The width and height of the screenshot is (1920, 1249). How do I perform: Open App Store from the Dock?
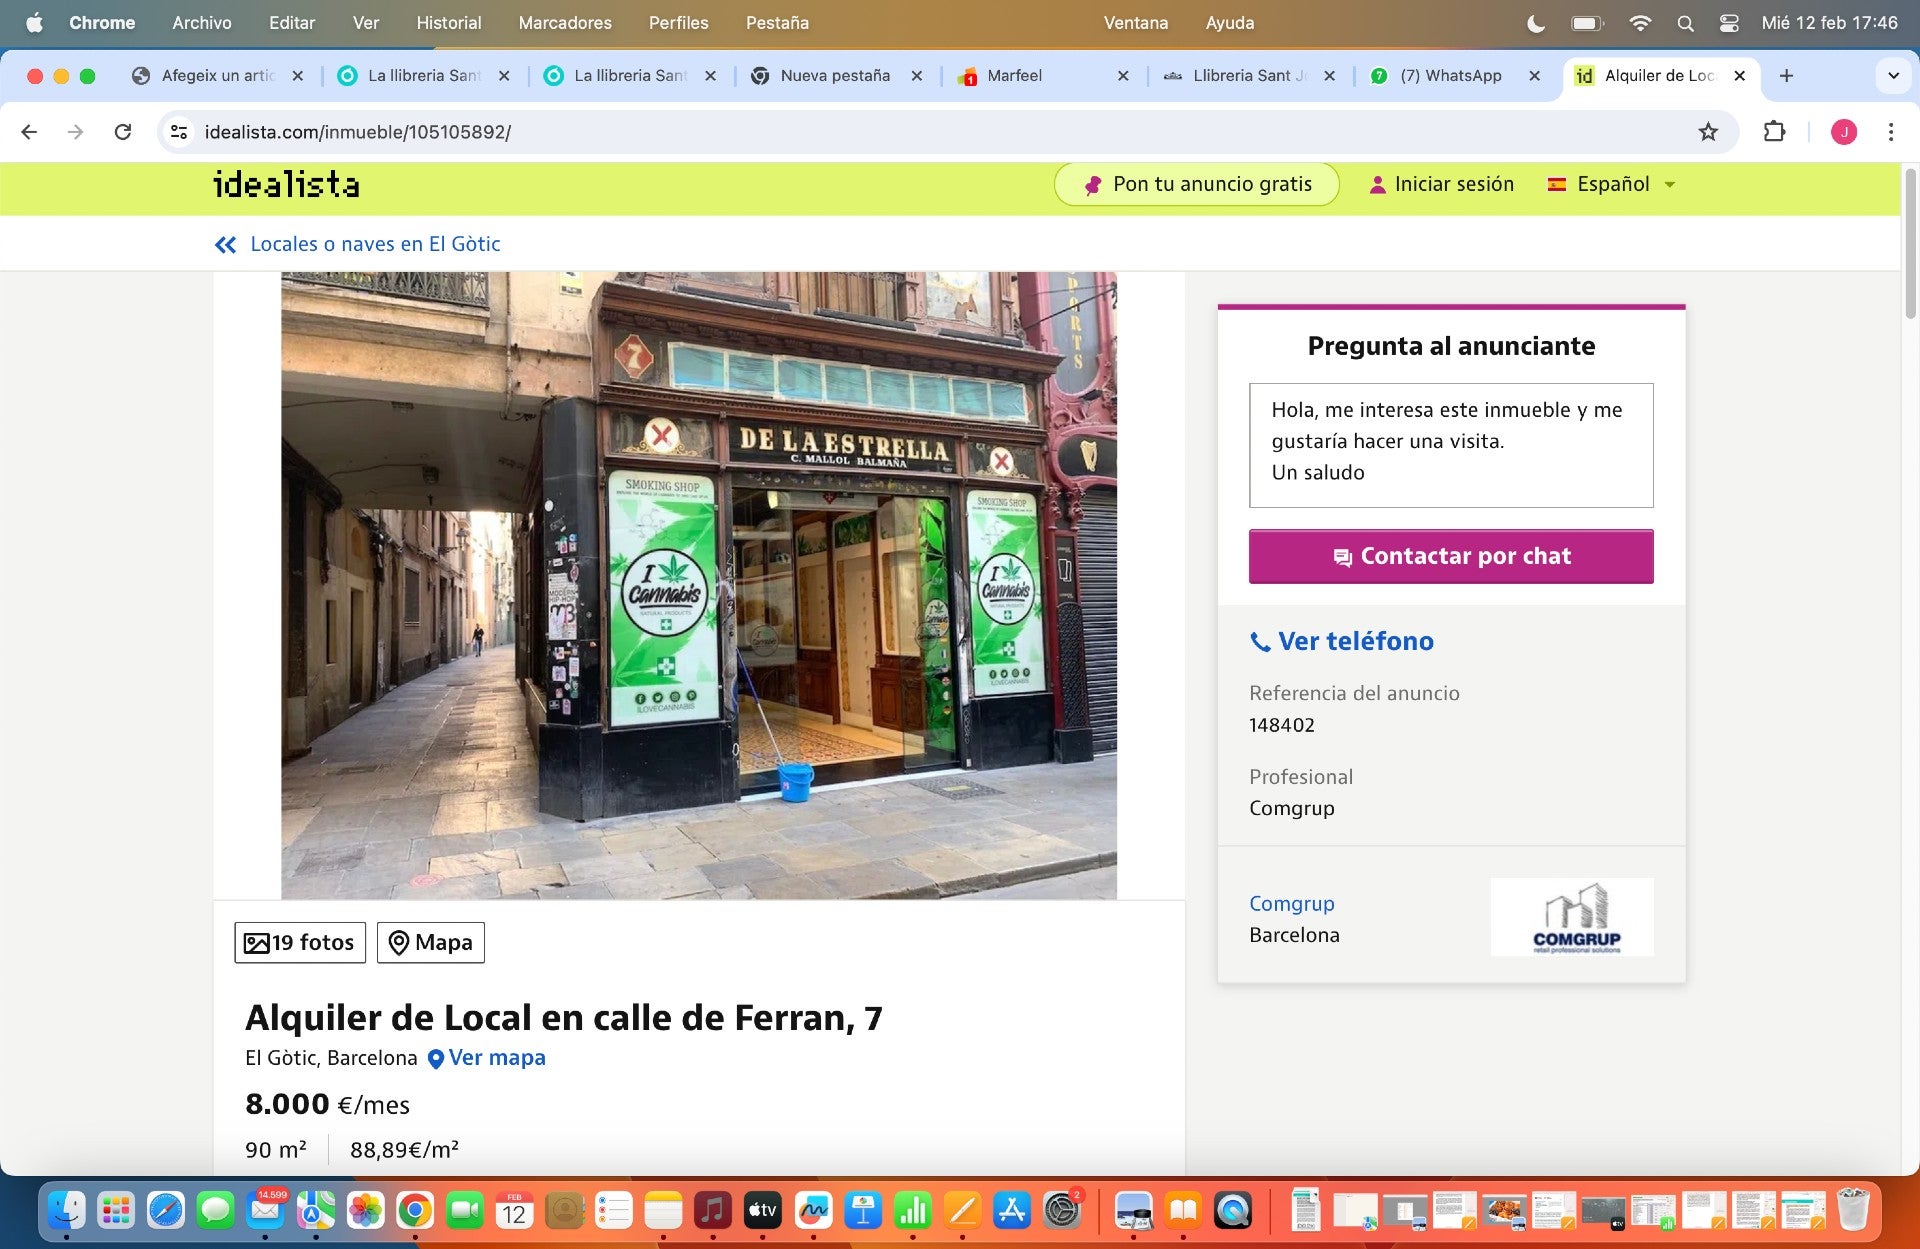(1012, 1211)
